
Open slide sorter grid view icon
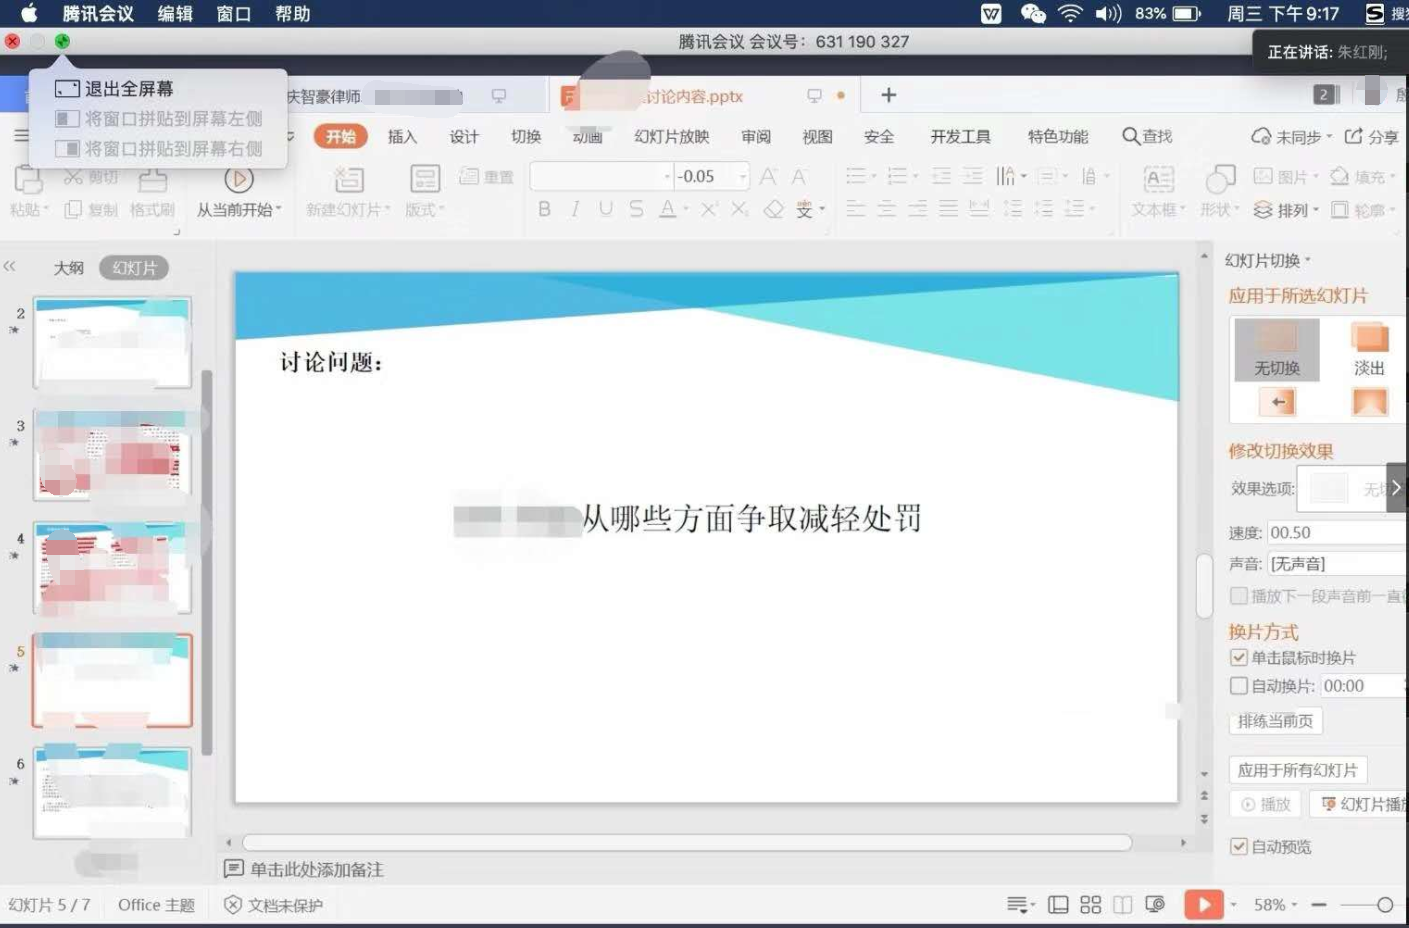[x=1090, y=904]
